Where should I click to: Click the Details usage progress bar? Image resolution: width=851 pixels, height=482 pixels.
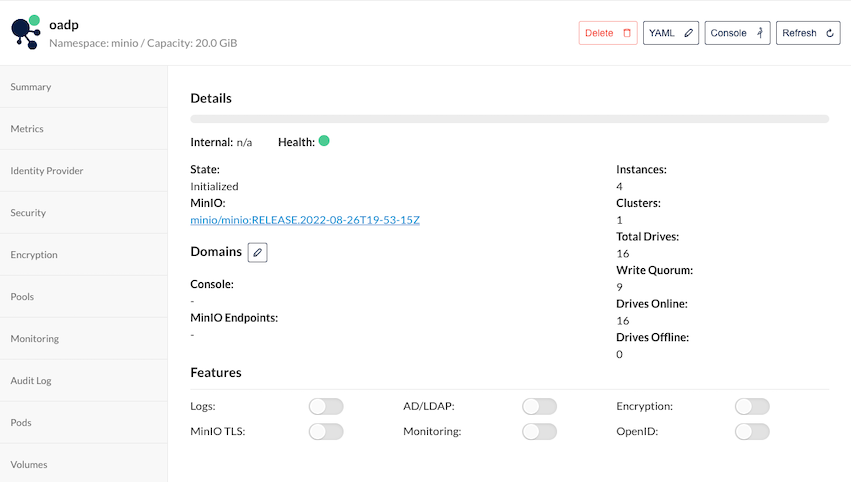click(510, 119)
